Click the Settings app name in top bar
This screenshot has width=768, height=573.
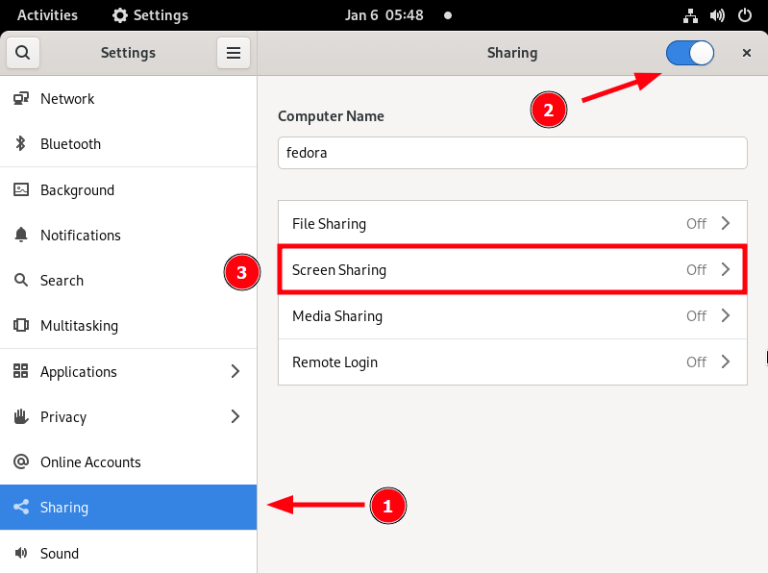(161, 15)
